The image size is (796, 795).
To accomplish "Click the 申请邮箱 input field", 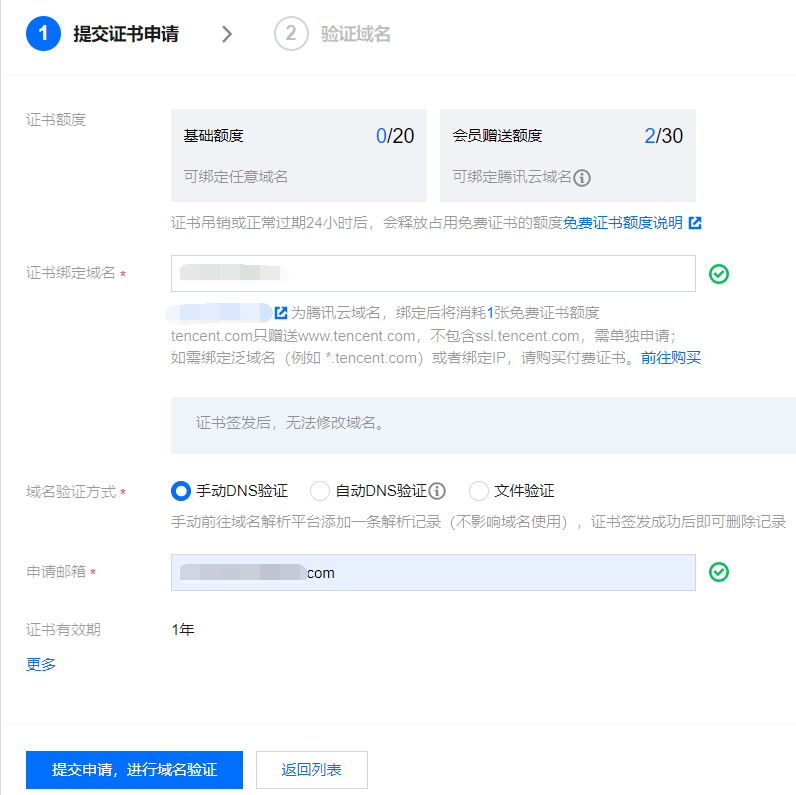I will pyautogui.click(x=433, y=572).
